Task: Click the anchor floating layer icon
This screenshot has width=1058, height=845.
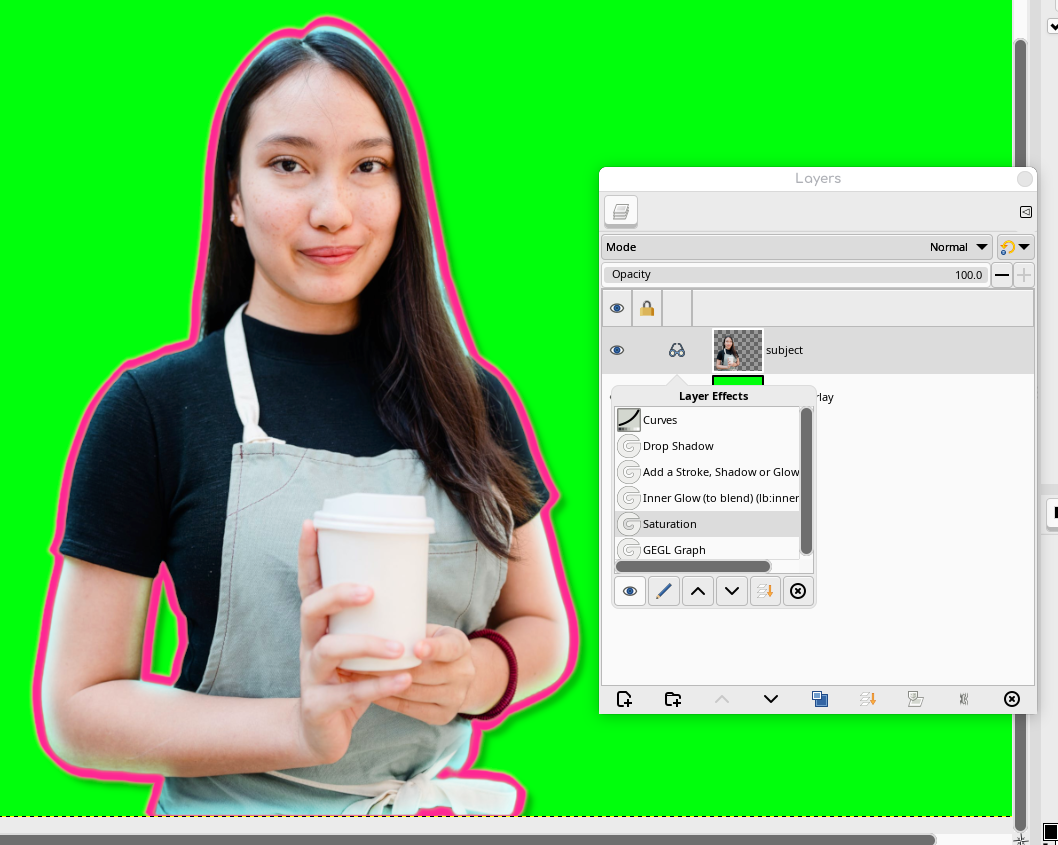Action: pos(964,699)
